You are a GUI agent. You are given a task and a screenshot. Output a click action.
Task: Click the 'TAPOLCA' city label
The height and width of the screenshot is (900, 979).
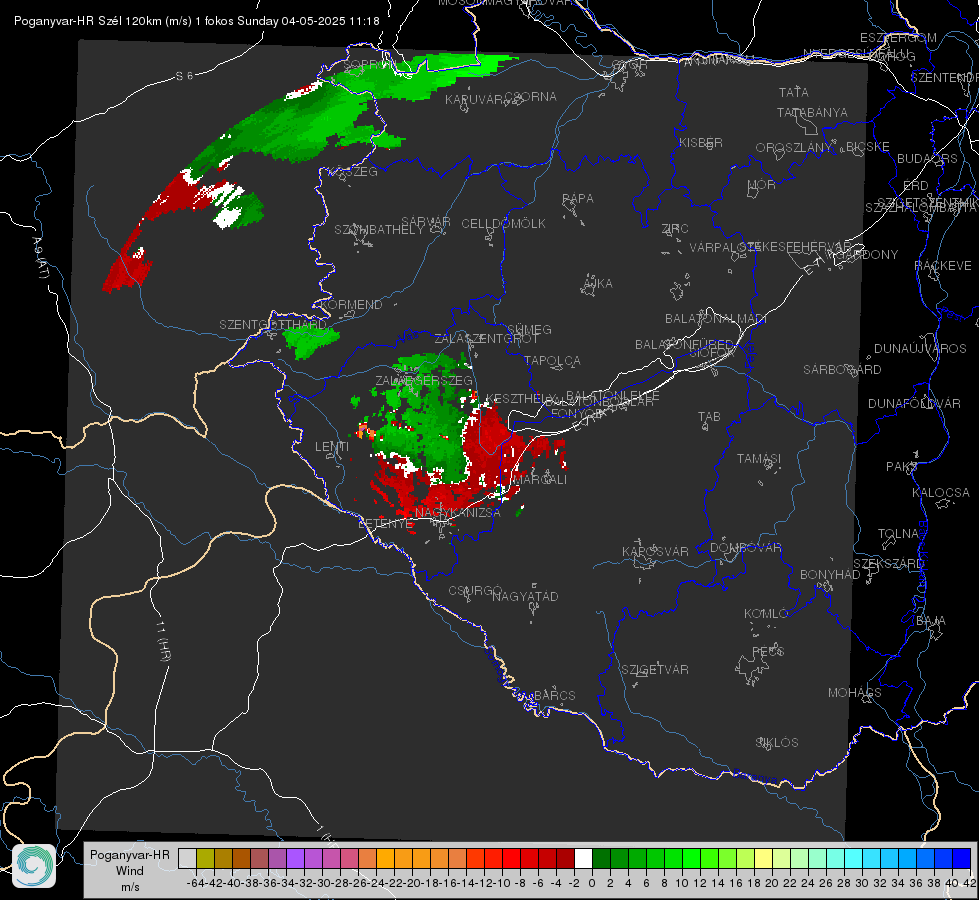coord(553,361)
